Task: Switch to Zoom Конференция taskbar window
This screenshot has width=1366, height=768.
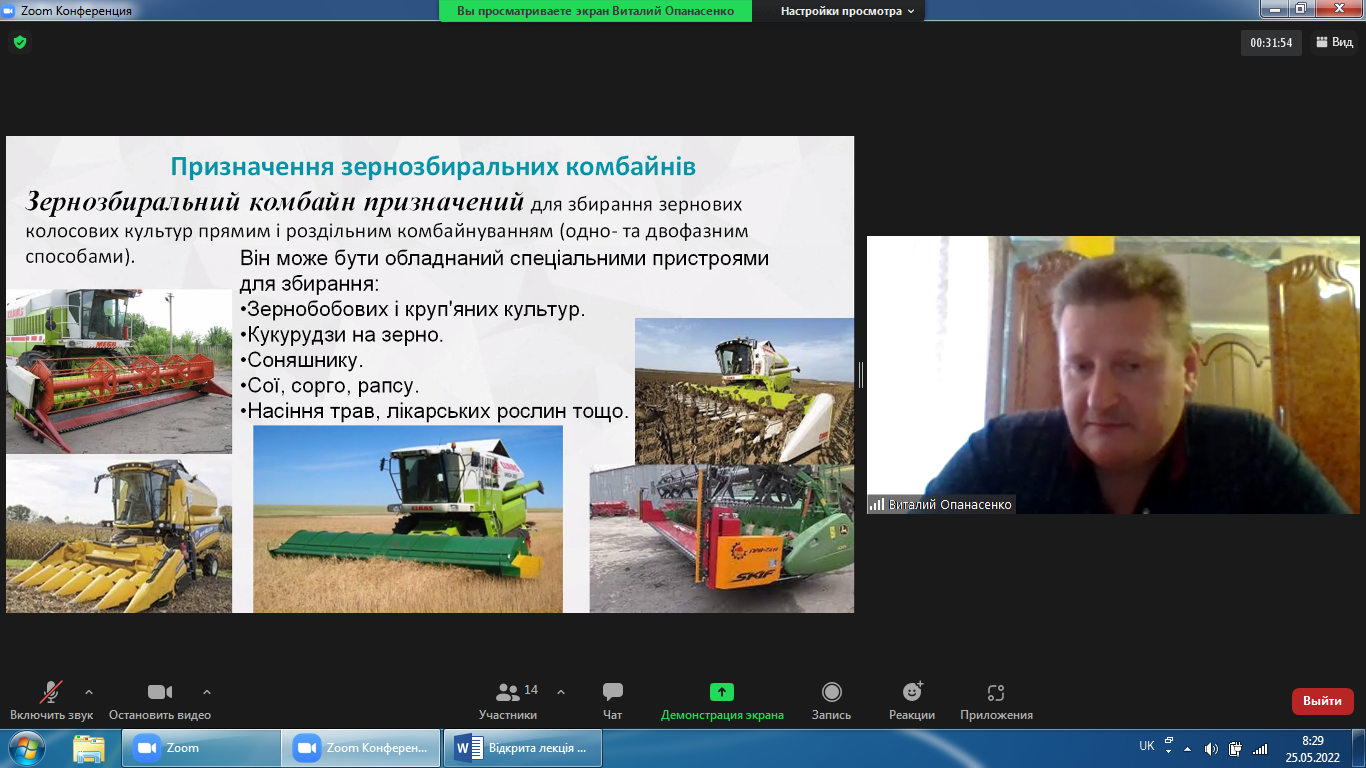Action: pyautogui.click(x=362, y=748)
